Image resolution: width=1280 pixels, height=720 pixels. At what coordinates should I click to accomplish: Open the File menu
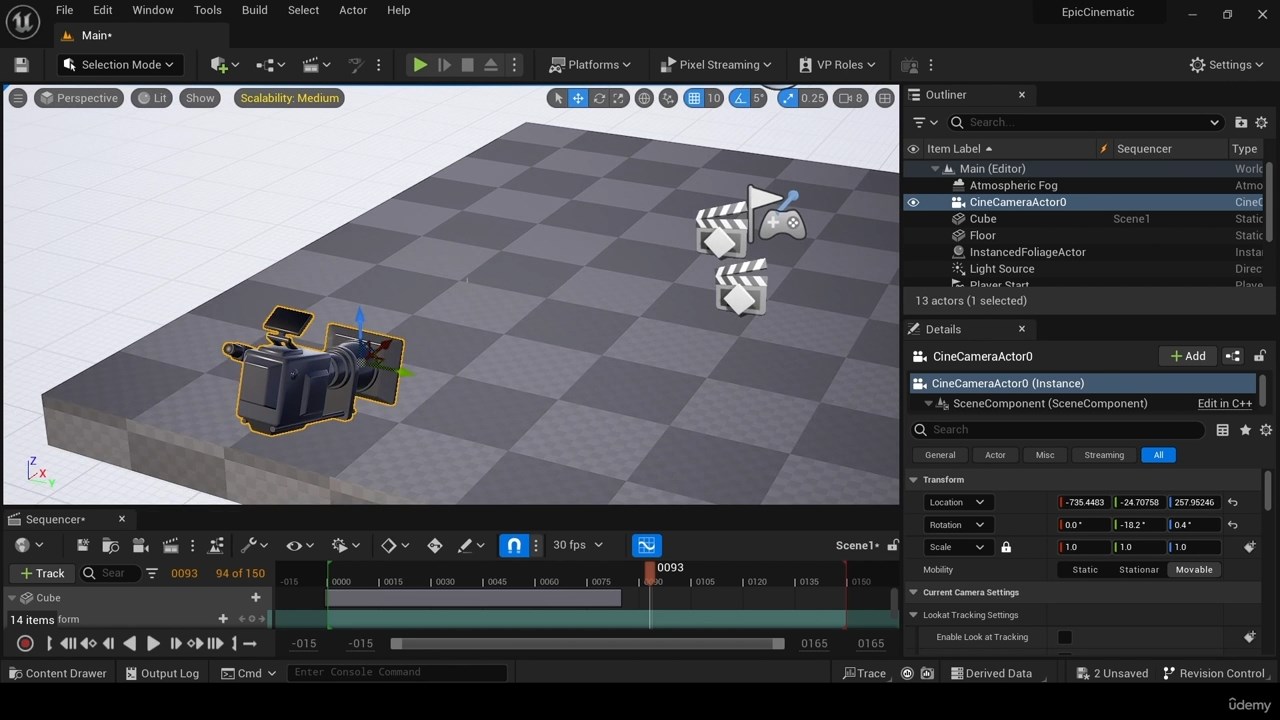pyautogui.click(x=64, y=10)
